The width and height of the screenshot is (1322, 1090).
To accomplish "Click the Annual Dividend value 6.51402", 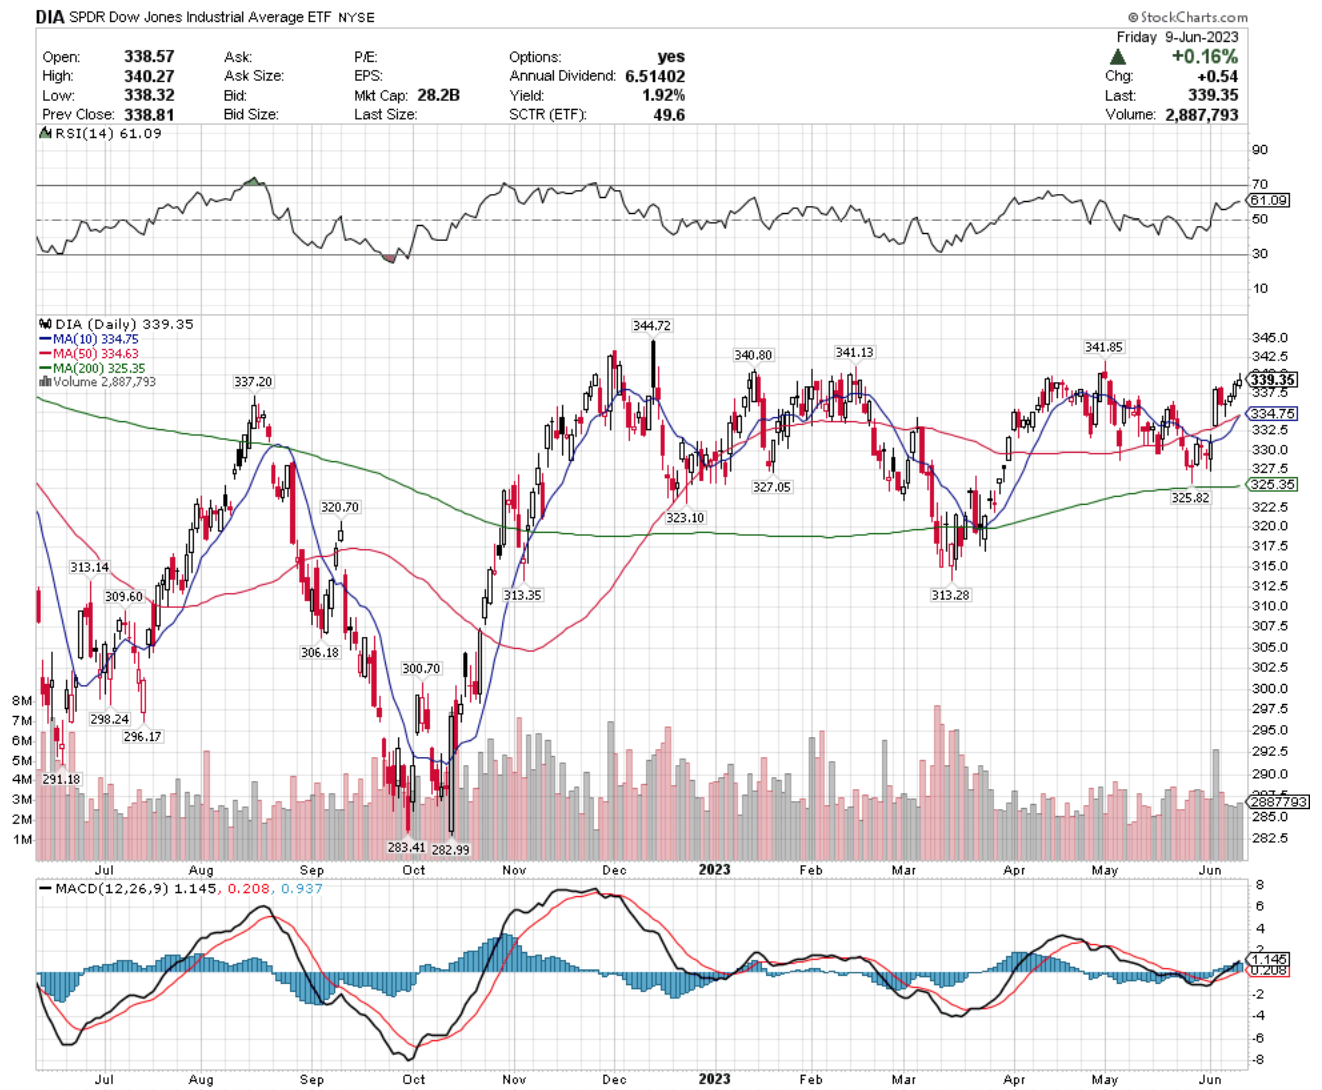I will pos(655,76).
